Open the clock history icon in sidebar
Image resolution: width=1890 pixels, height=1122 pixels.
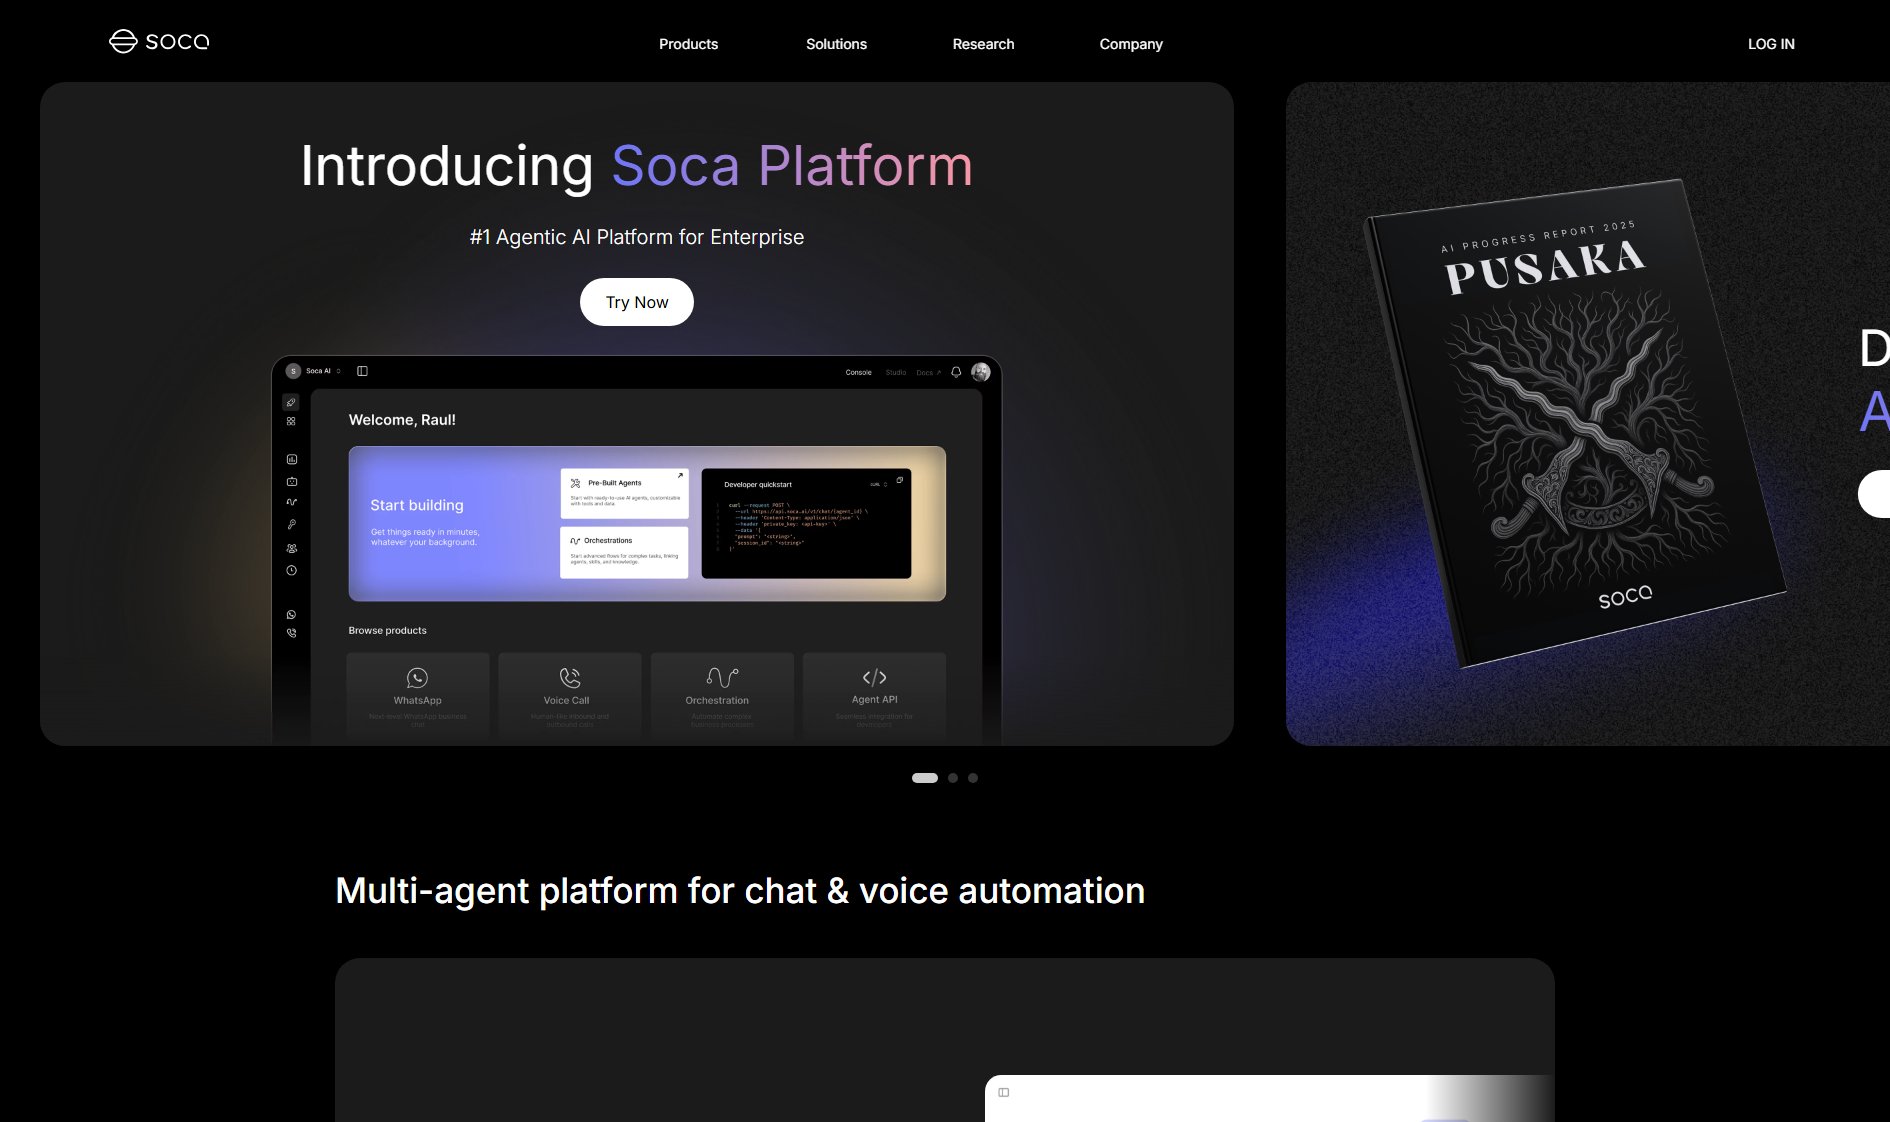coord(292,570)
